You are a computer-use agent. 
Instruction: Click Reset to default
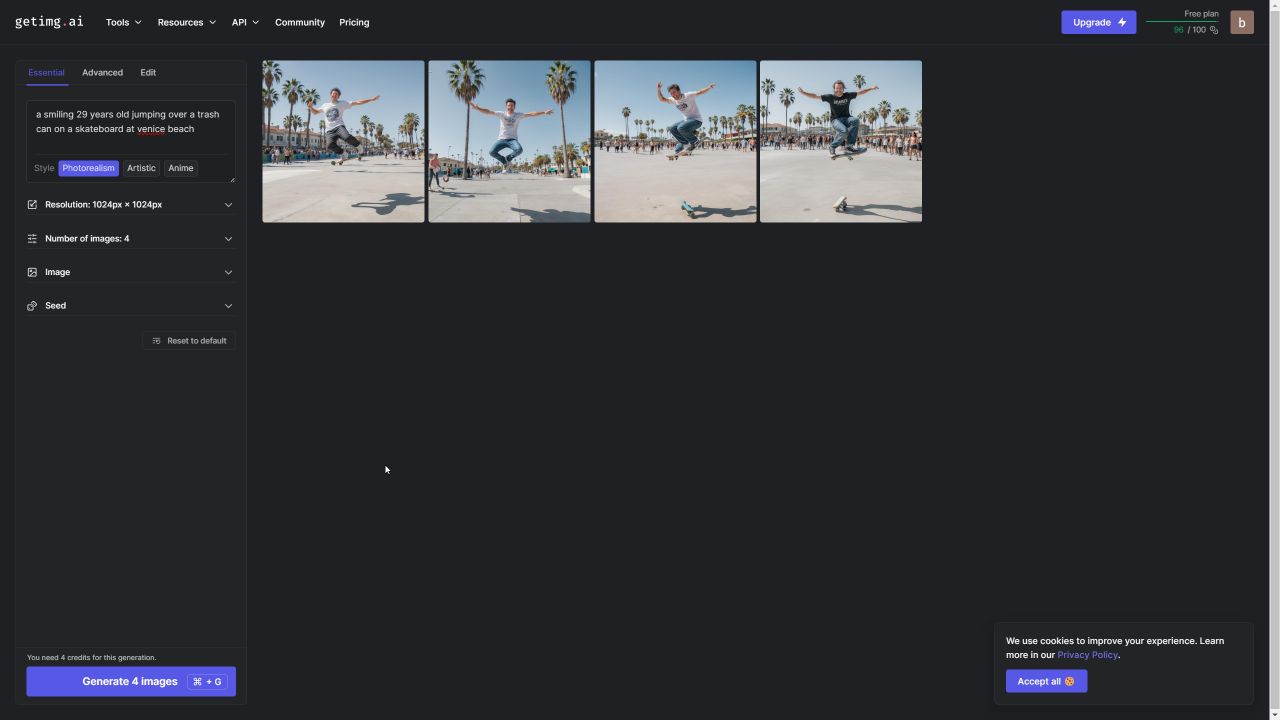pyautogui.click(x=189, y=341)
